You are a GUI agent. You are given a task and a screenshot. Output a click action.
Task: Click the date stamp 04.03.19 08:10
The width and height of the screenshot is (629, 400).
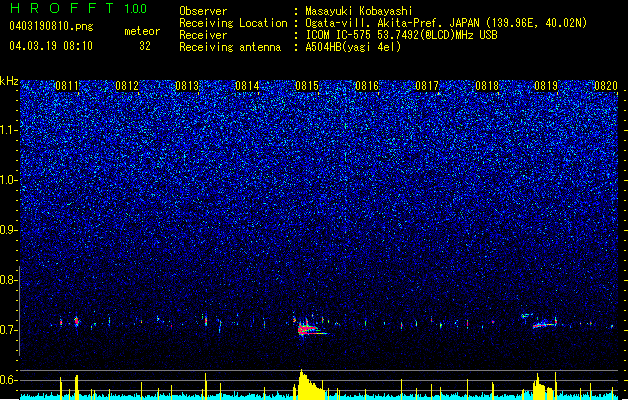click(x=51, y=46)
